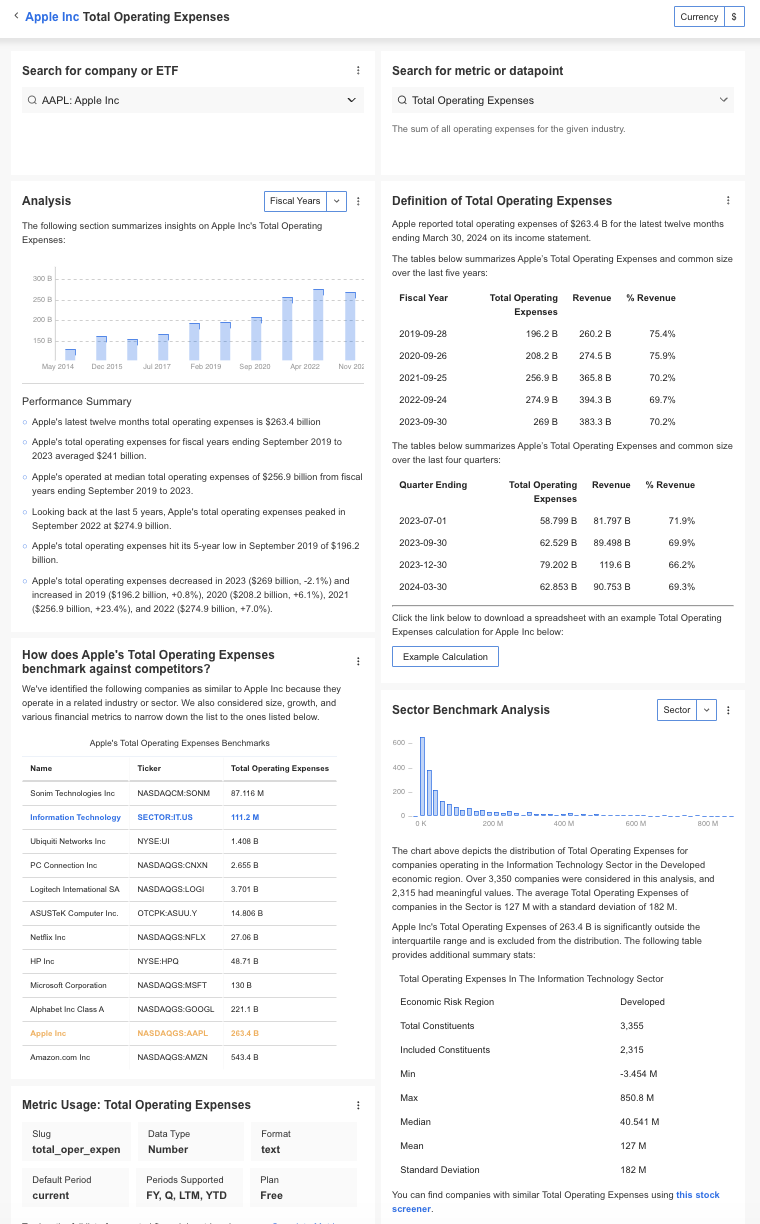Image resolution: width=760 pixels, height=1224 pixels.
Task: Click the tallest bar in the analysis chart
Action: pyautogui.click(x=318, y=325)
